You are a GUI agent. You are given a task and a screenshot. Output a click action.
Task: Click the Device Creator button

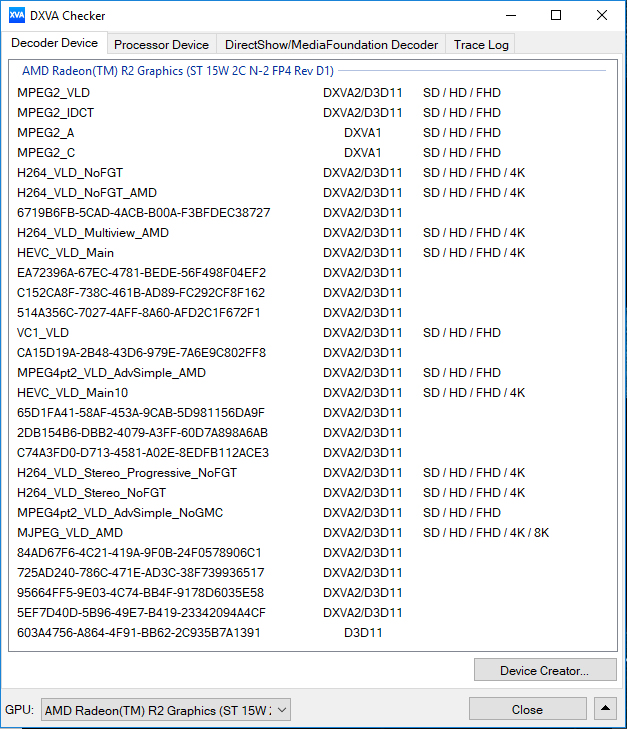(544, 671)
